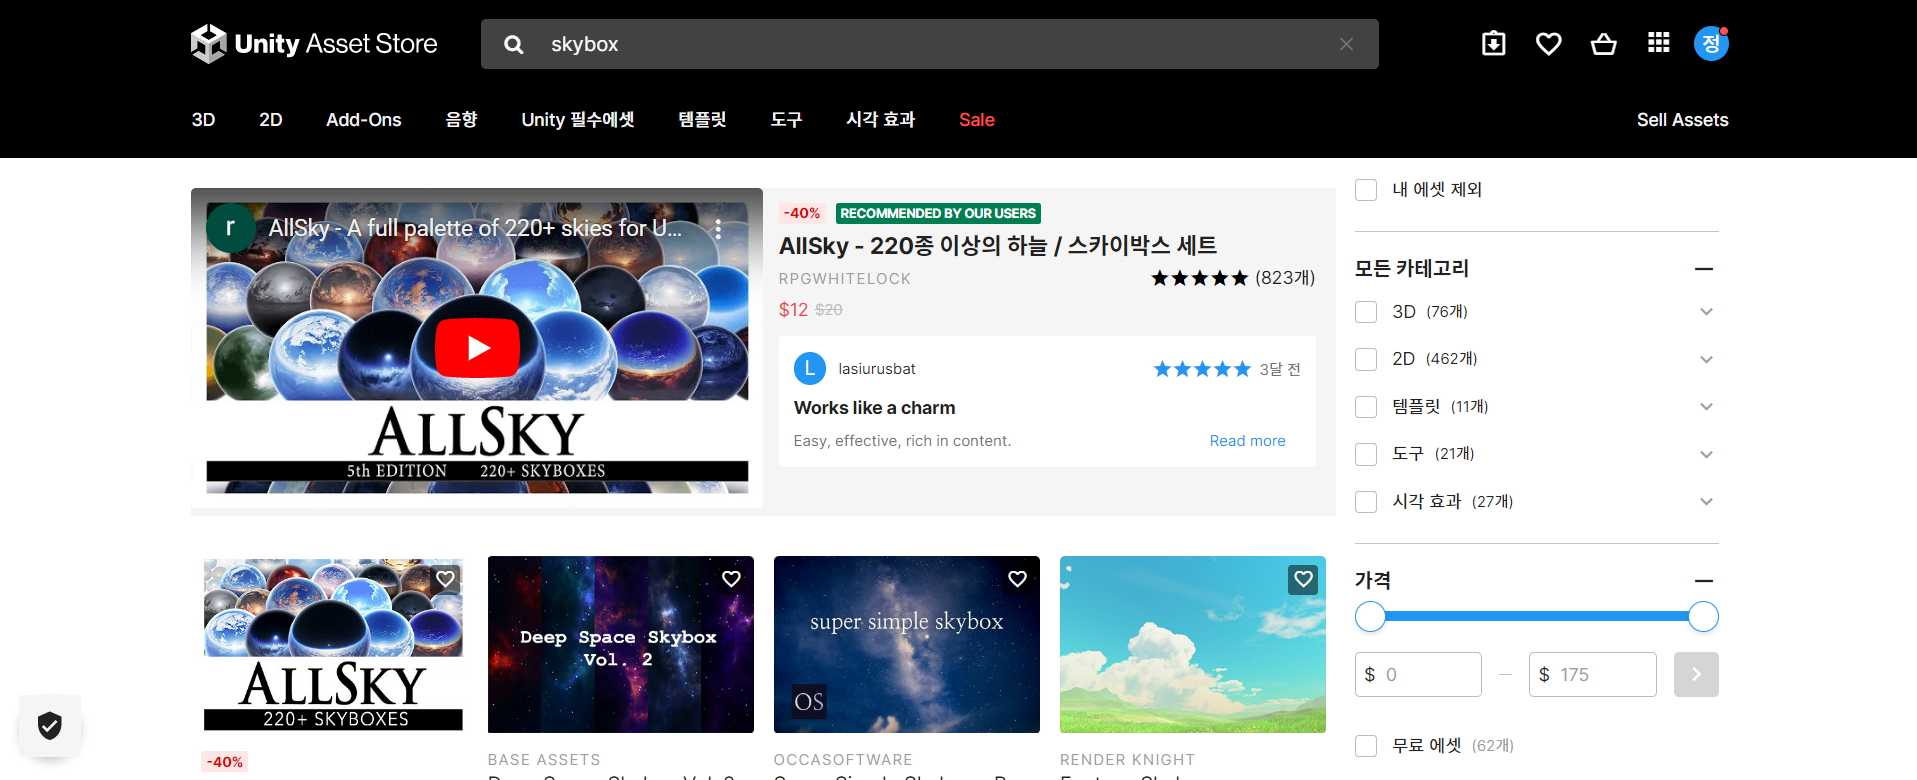Click the minimum price input field
Screen dimensions: 1917x780
pyautogui.click(x=1418, y=675)
